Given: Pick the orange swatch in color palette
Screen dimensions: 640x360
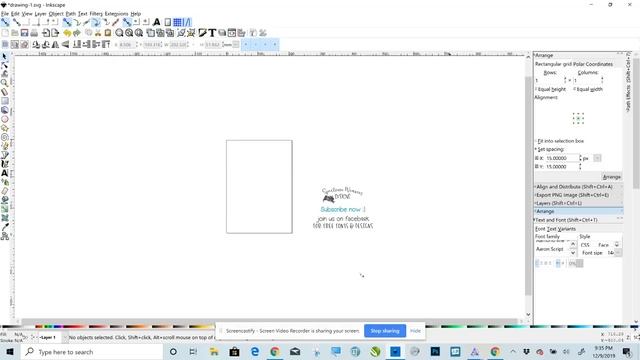Looking at the screenshot, I should pyautogui.click(x=139, y=327).
